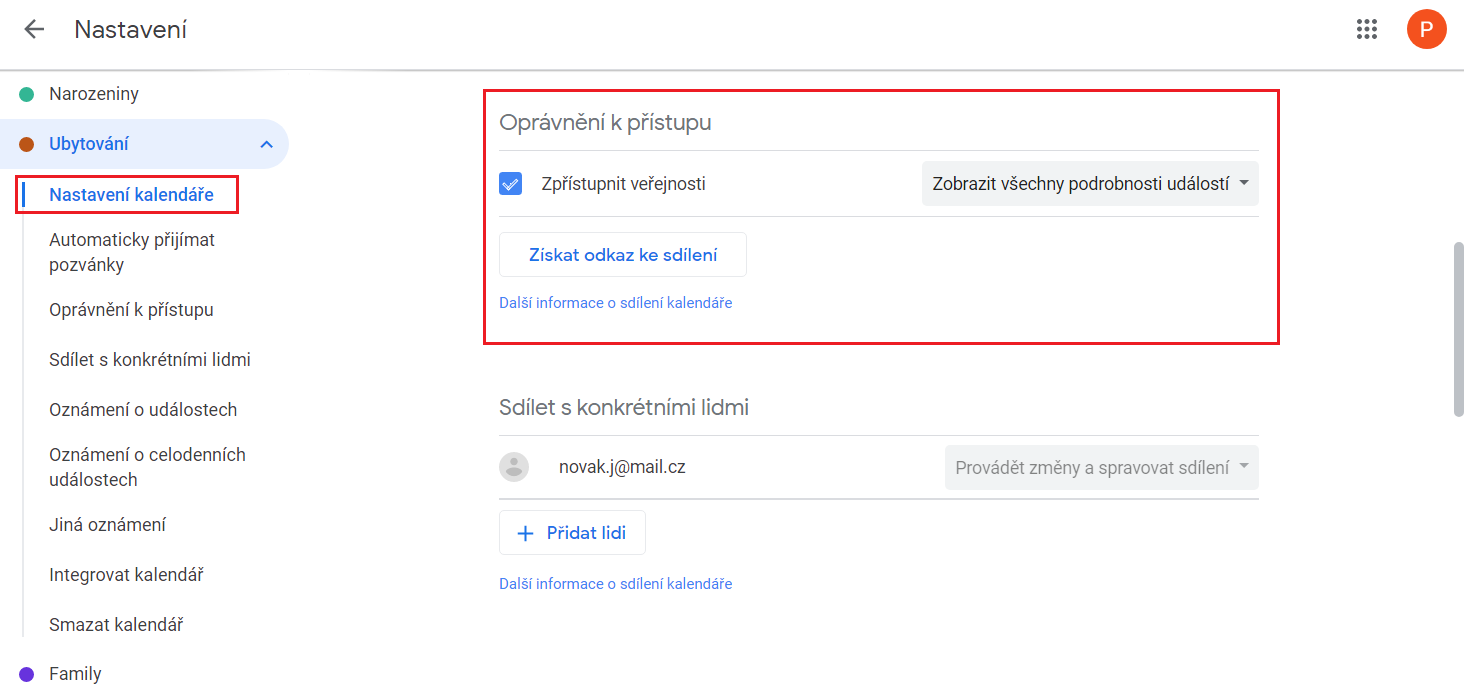Image resolution: width=1464 pixels, height=691 pixels.
Task: Click the back arrow next to Nastavení
Action: coord(34,29)
